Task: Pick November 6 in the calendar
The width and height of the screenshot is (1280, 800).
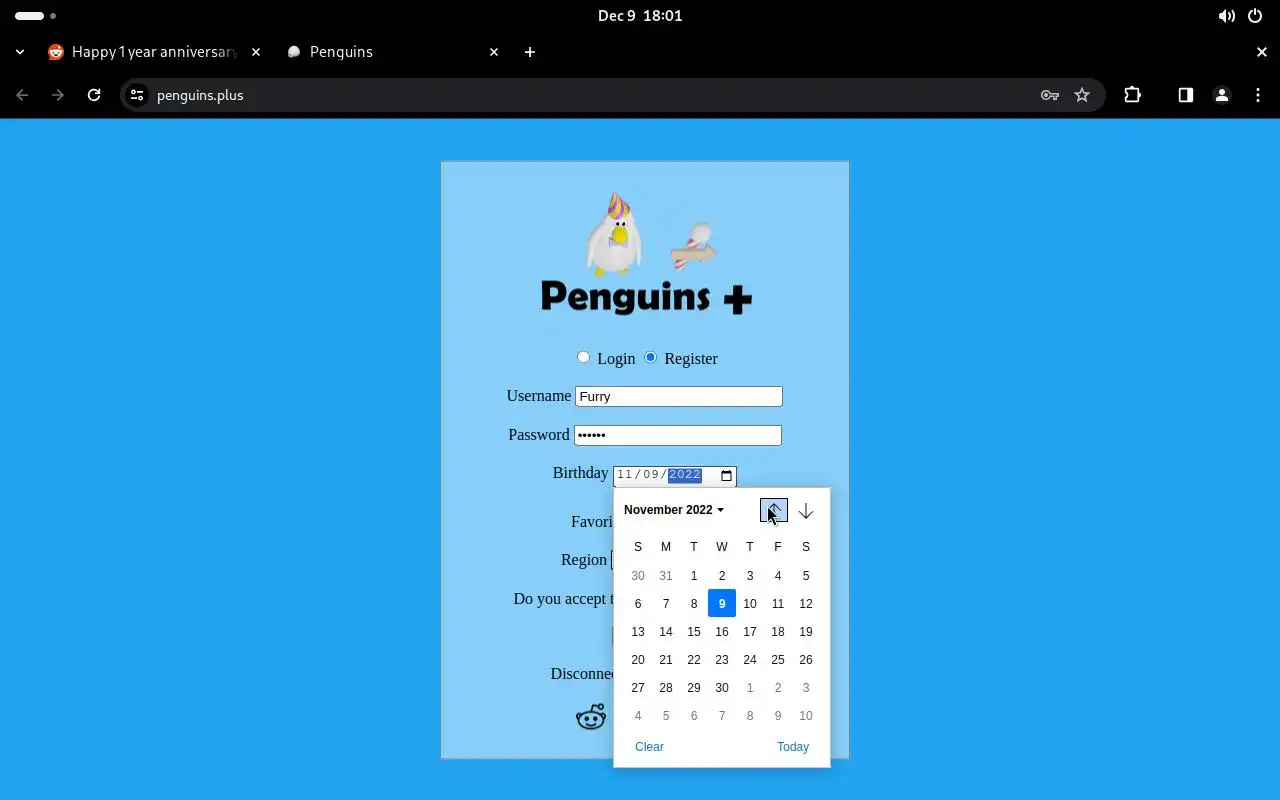Action: [638, 604]
